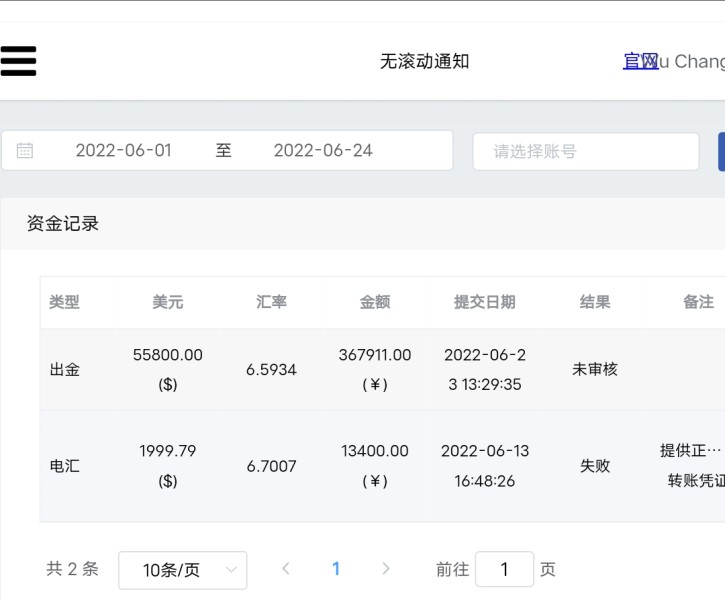Screen dimensions: 725x600
Task: Expand the 10条/页 page size dropdown
Action: coord(182,570)
